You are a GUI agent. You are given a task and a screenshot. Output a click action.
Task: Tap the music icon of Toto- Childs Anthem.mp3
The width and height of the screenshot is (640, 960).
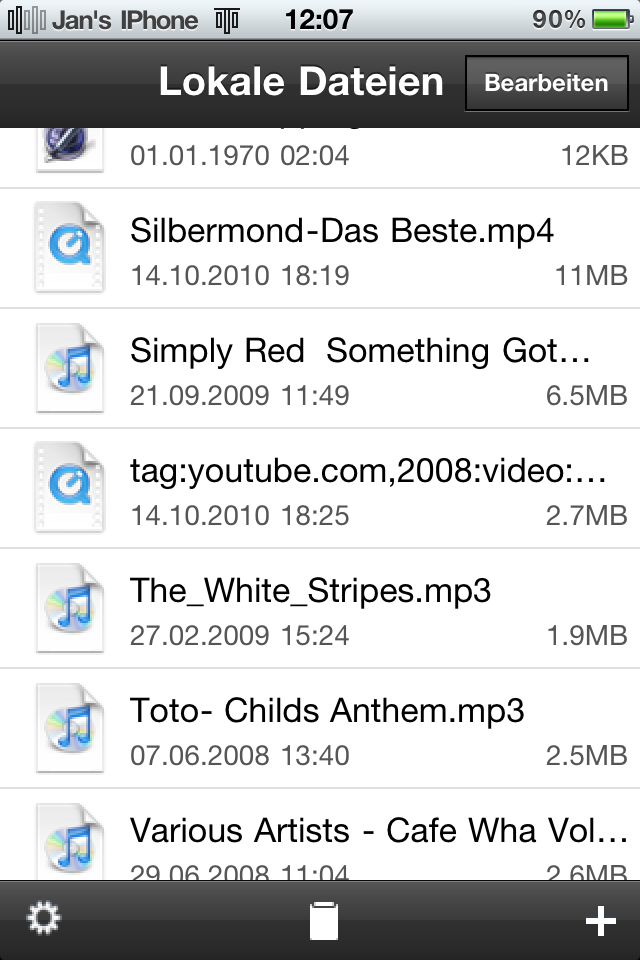(69, 727)
